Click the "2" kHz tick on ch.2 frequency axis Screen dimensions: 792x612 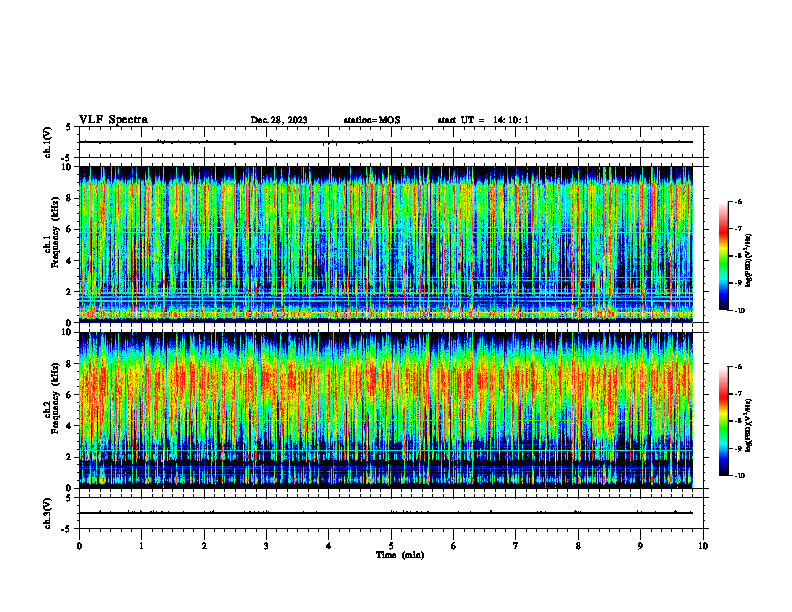(70, 457)
